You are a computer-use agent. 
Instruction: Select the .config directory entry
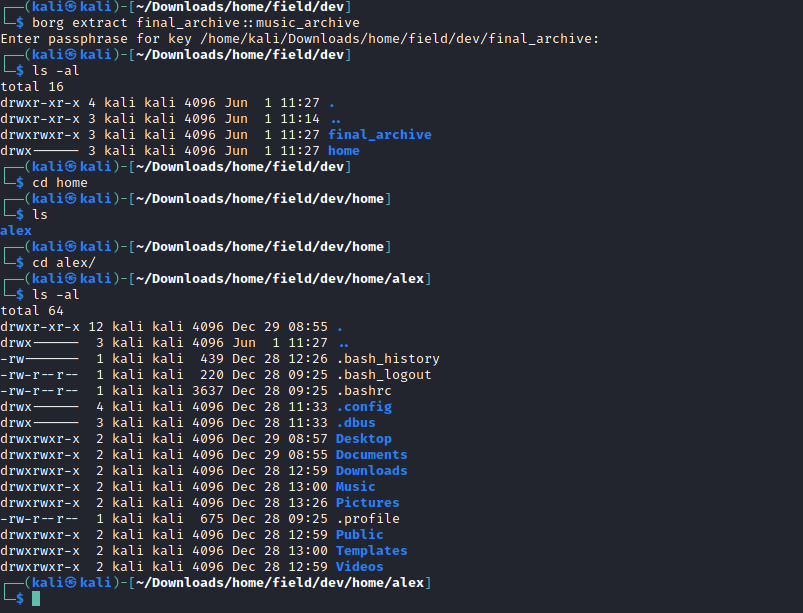363,407
